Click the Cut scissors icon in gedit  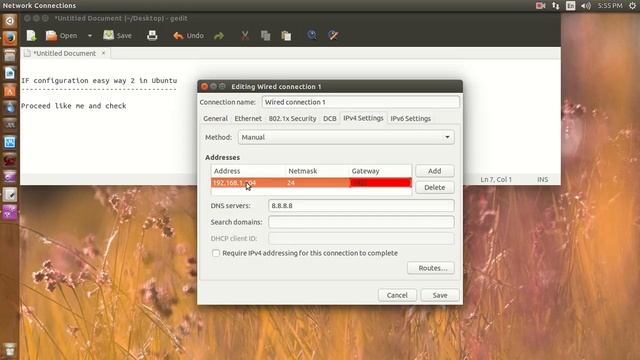point(245,36)
